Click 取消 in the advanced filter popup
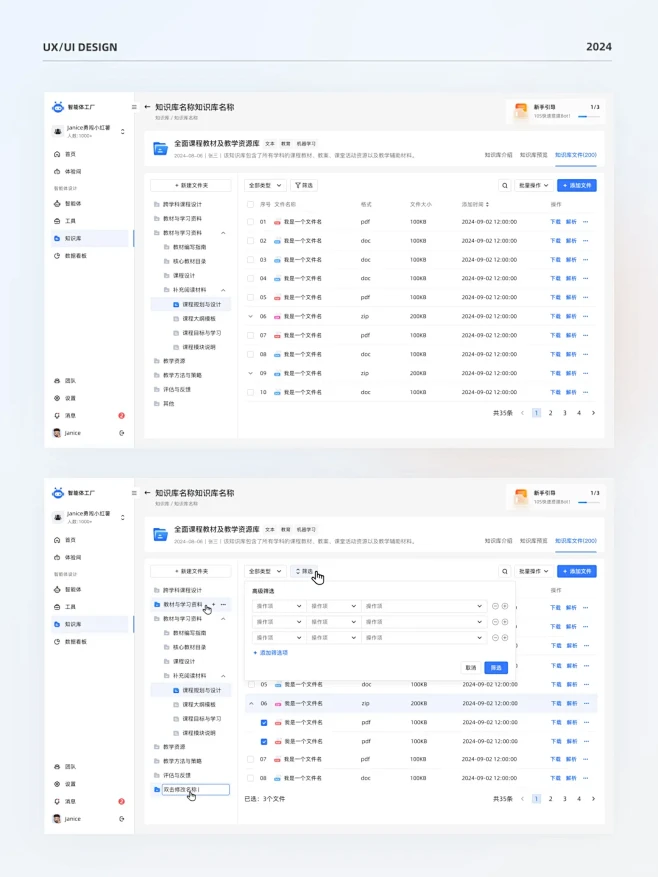 coord(470,667)
